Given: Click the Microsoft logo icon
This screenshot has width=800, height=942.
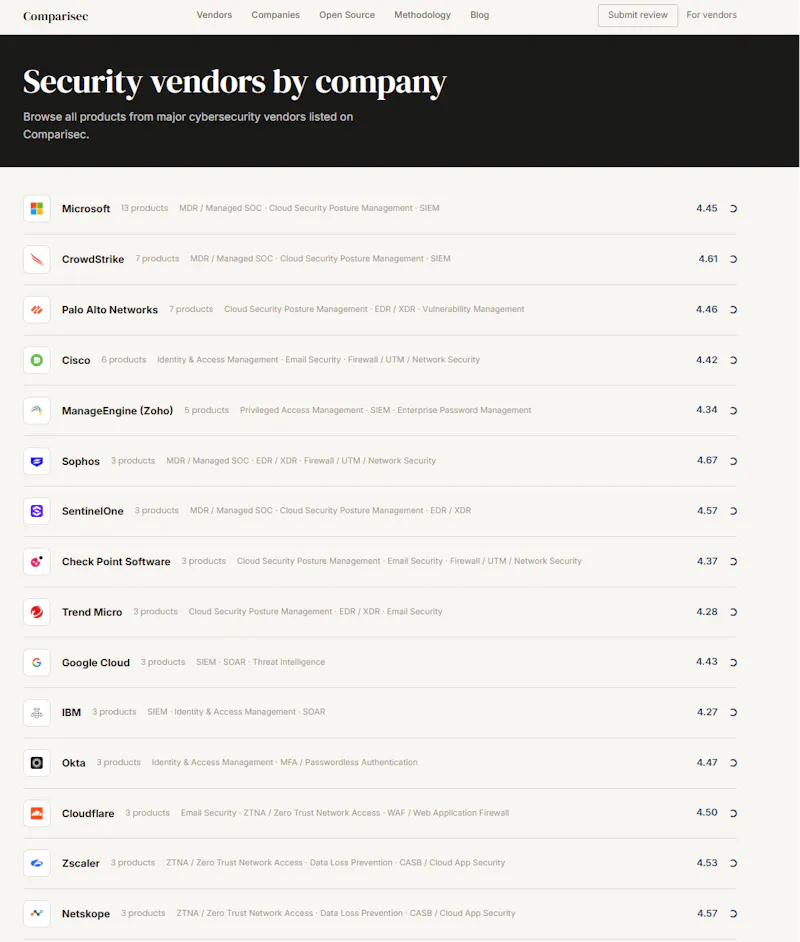Looking at the screenshot, I should click(x=37, y=208).
